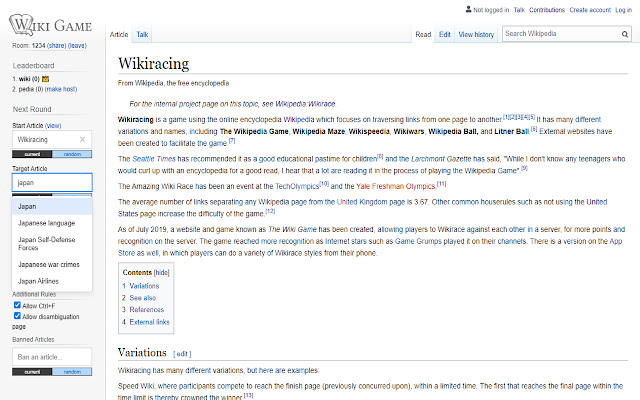Open the Wikipedia link in first paragraph
The height and width of the screenshot is (400, 640).
pos(299,120)
